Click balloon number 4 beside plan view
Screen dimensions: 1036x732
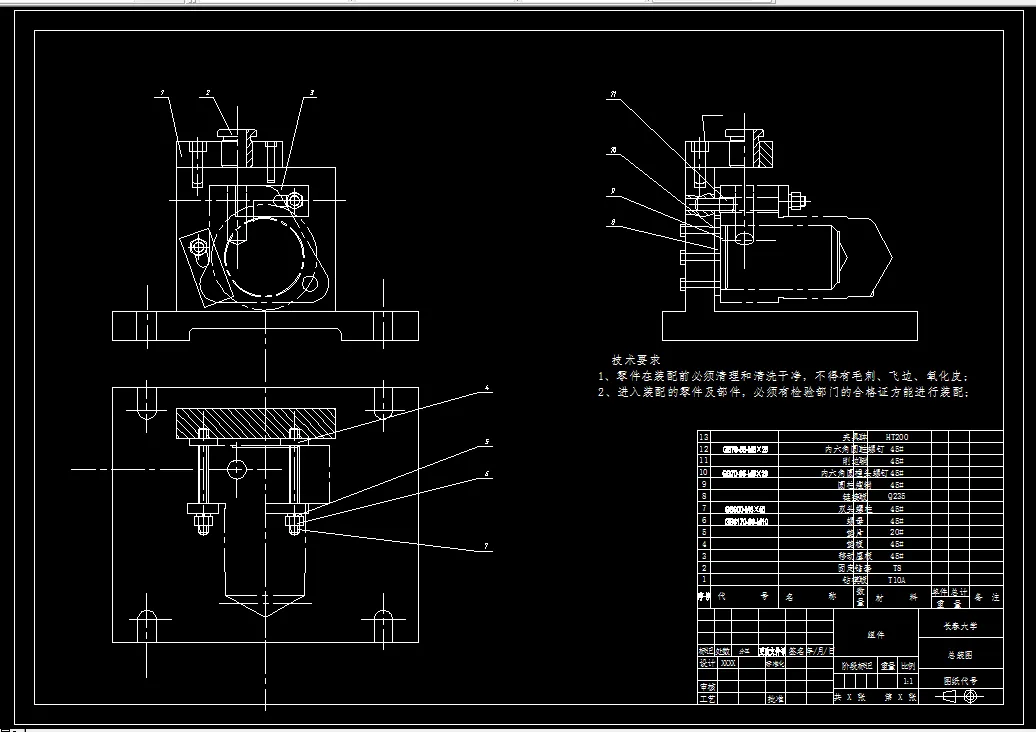click(x=487, y=388)
